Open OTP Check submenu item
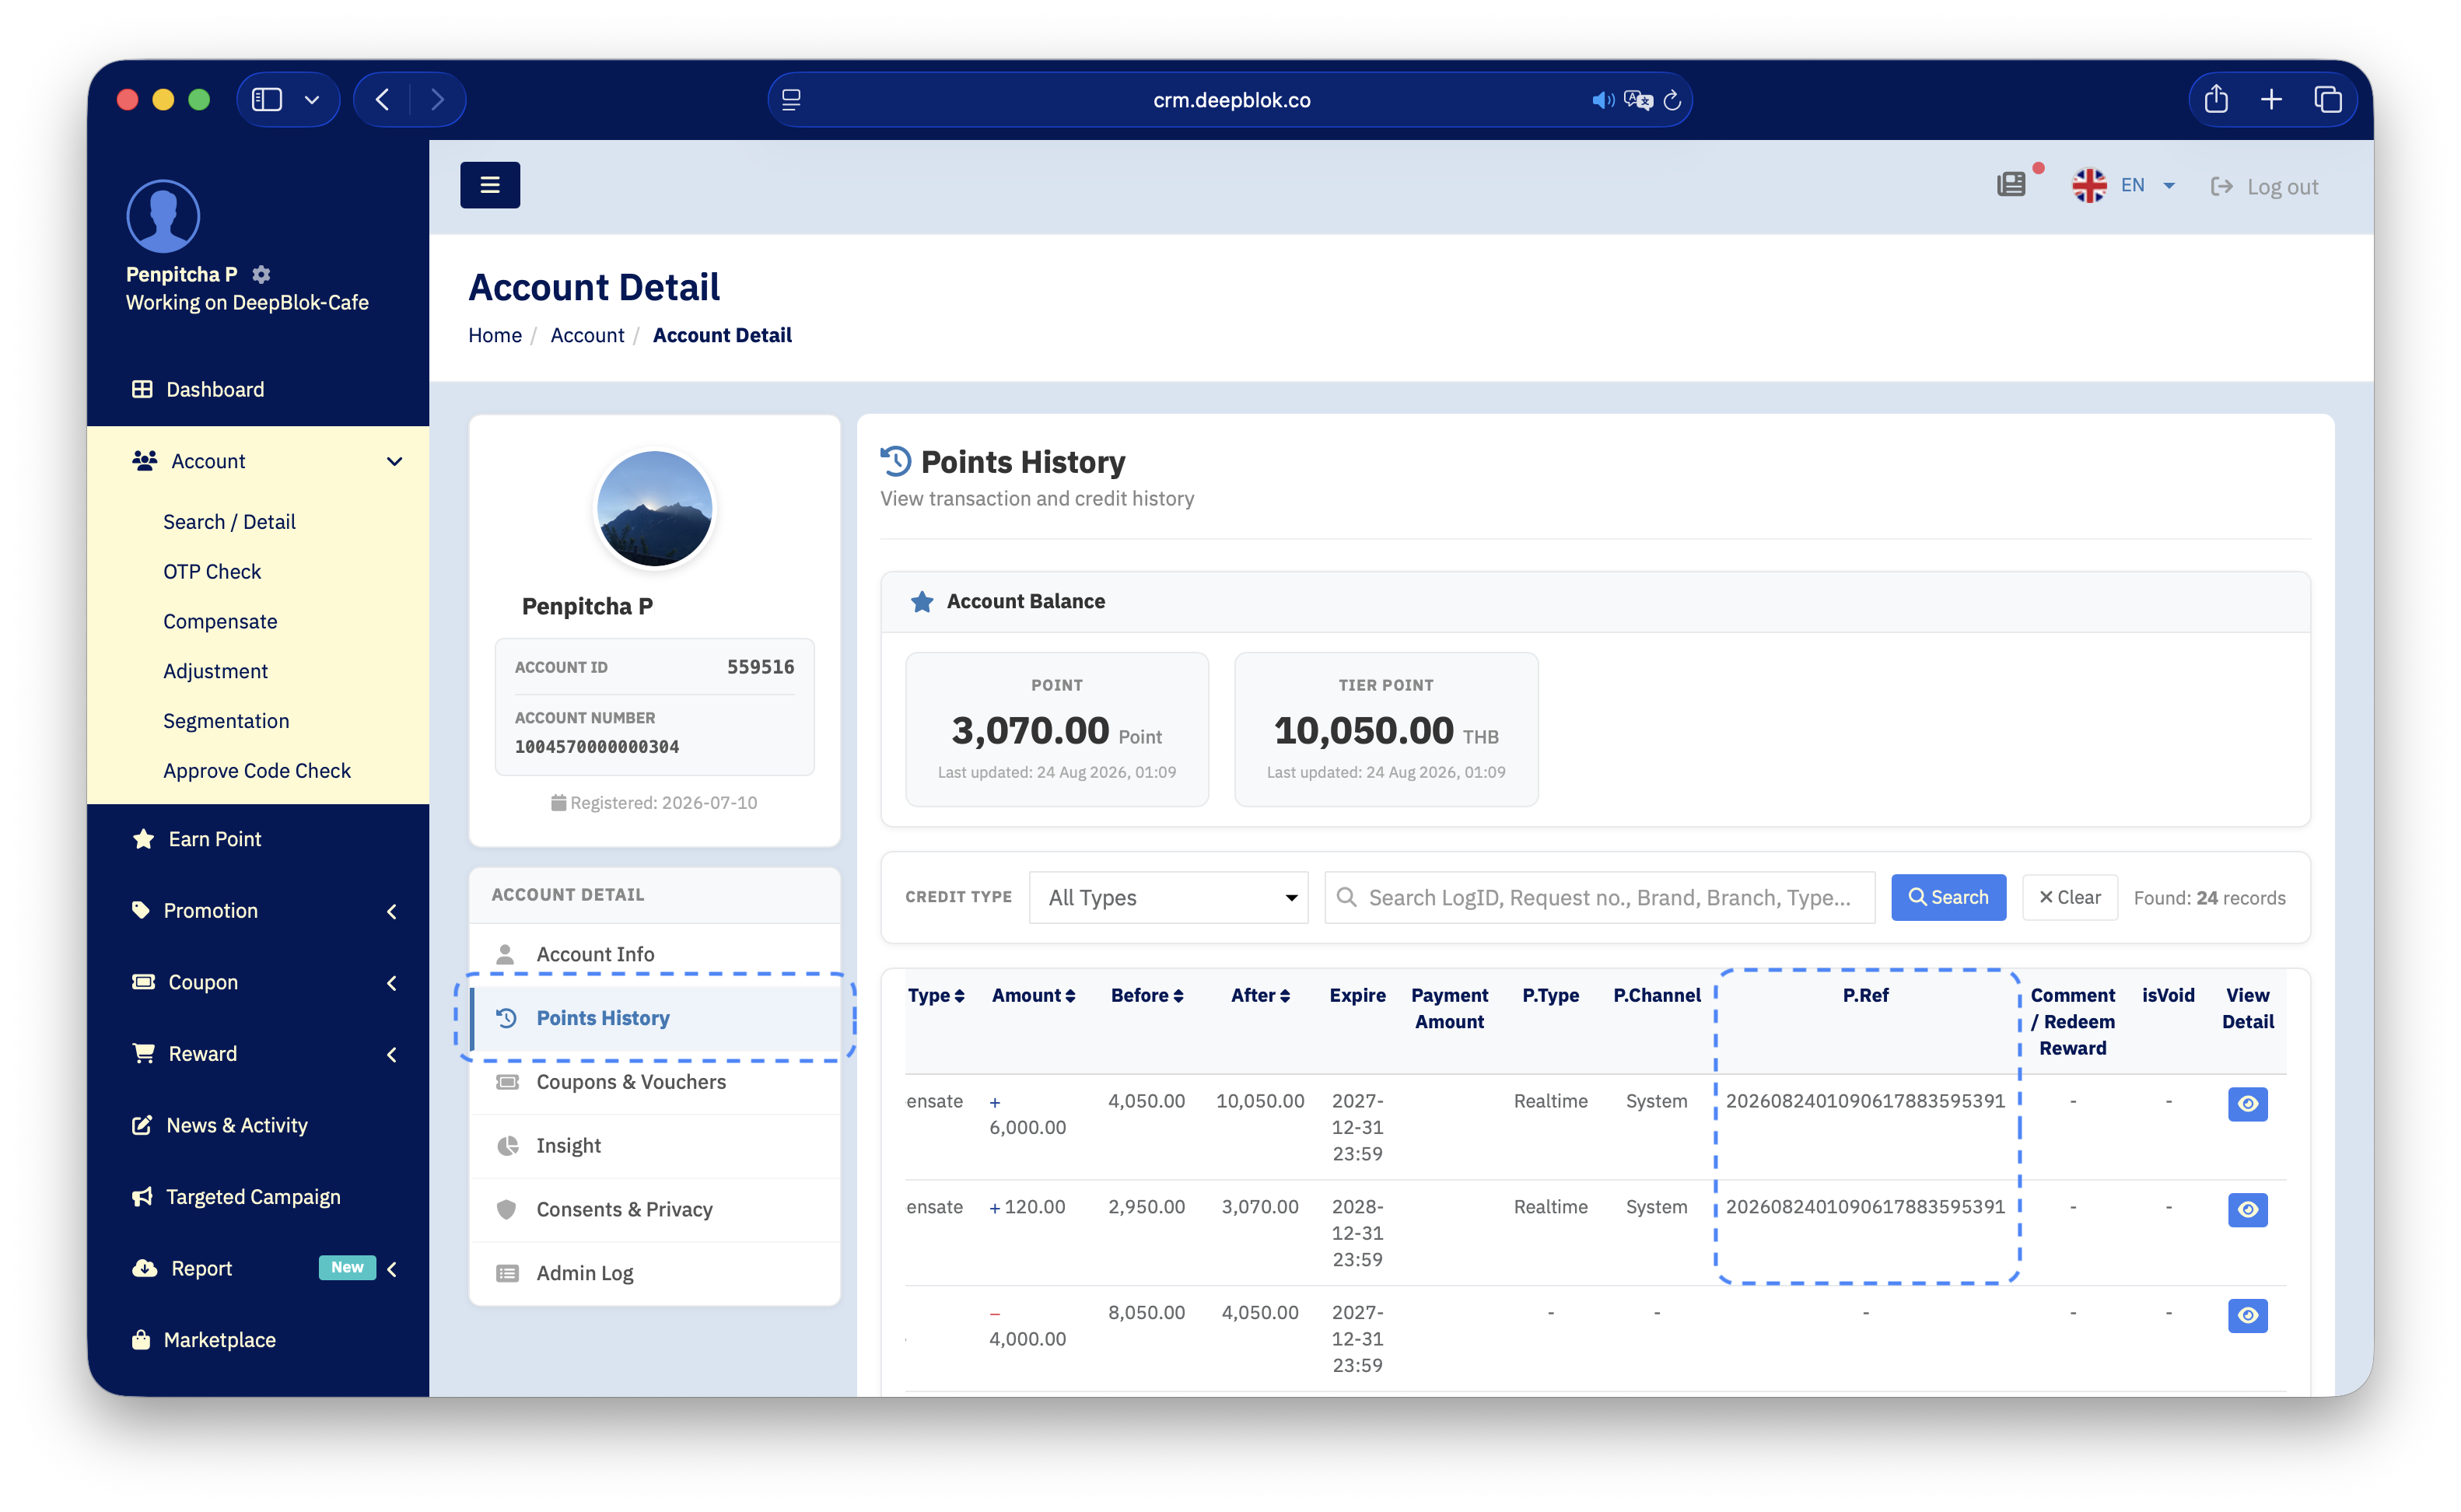The width and height of the screenshot is (2461, 1512). coord(212,572)
